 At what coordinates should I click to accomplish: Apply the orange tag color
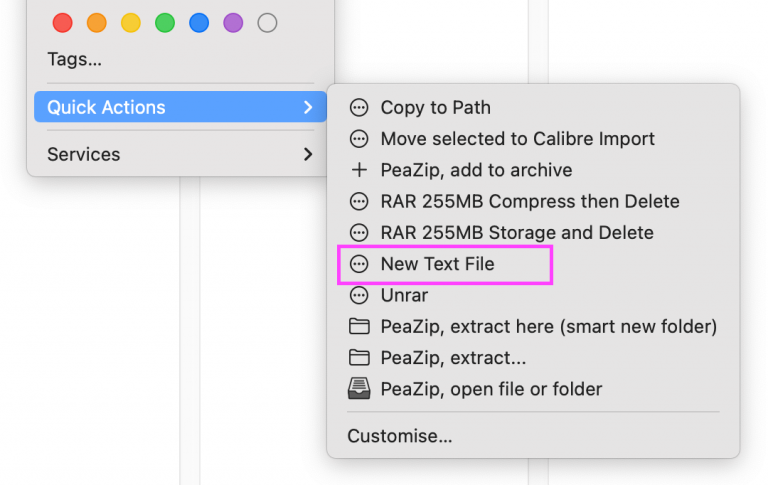point(96,23)
